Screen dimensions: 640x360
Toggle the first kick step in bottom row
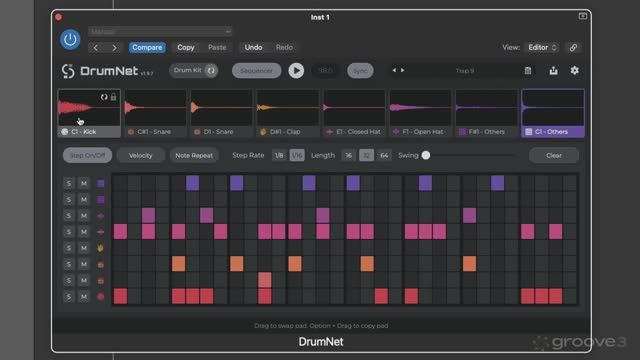click(x=120, y=296)
